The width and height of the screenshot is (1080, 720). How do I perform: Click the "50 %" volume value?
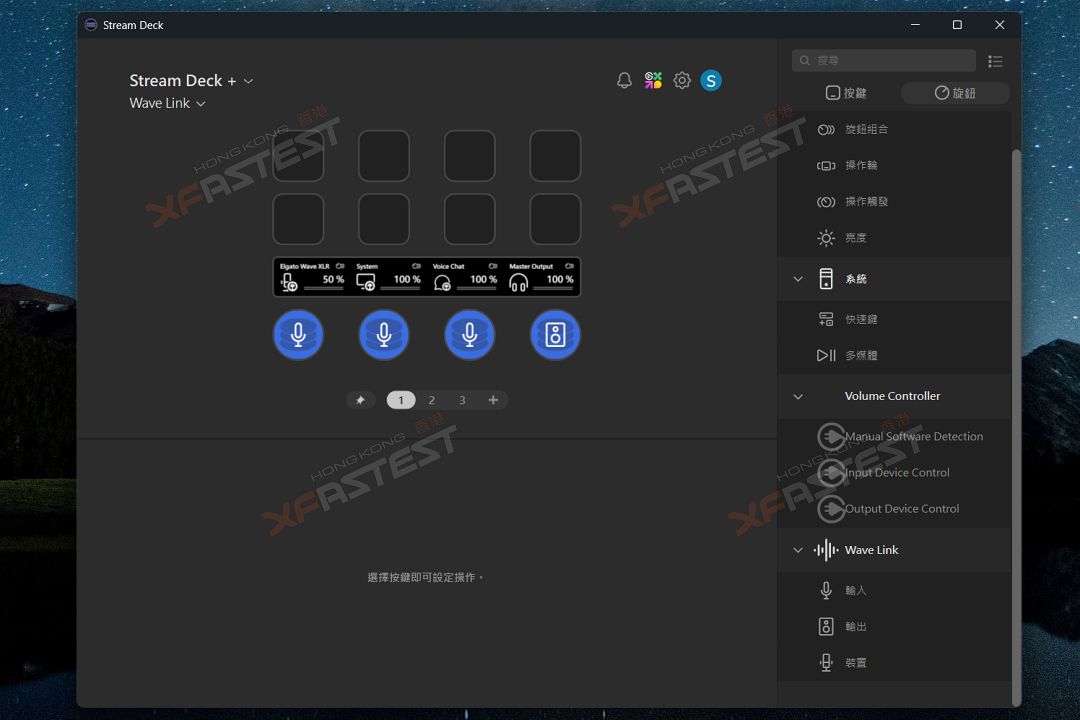point(333,279)
